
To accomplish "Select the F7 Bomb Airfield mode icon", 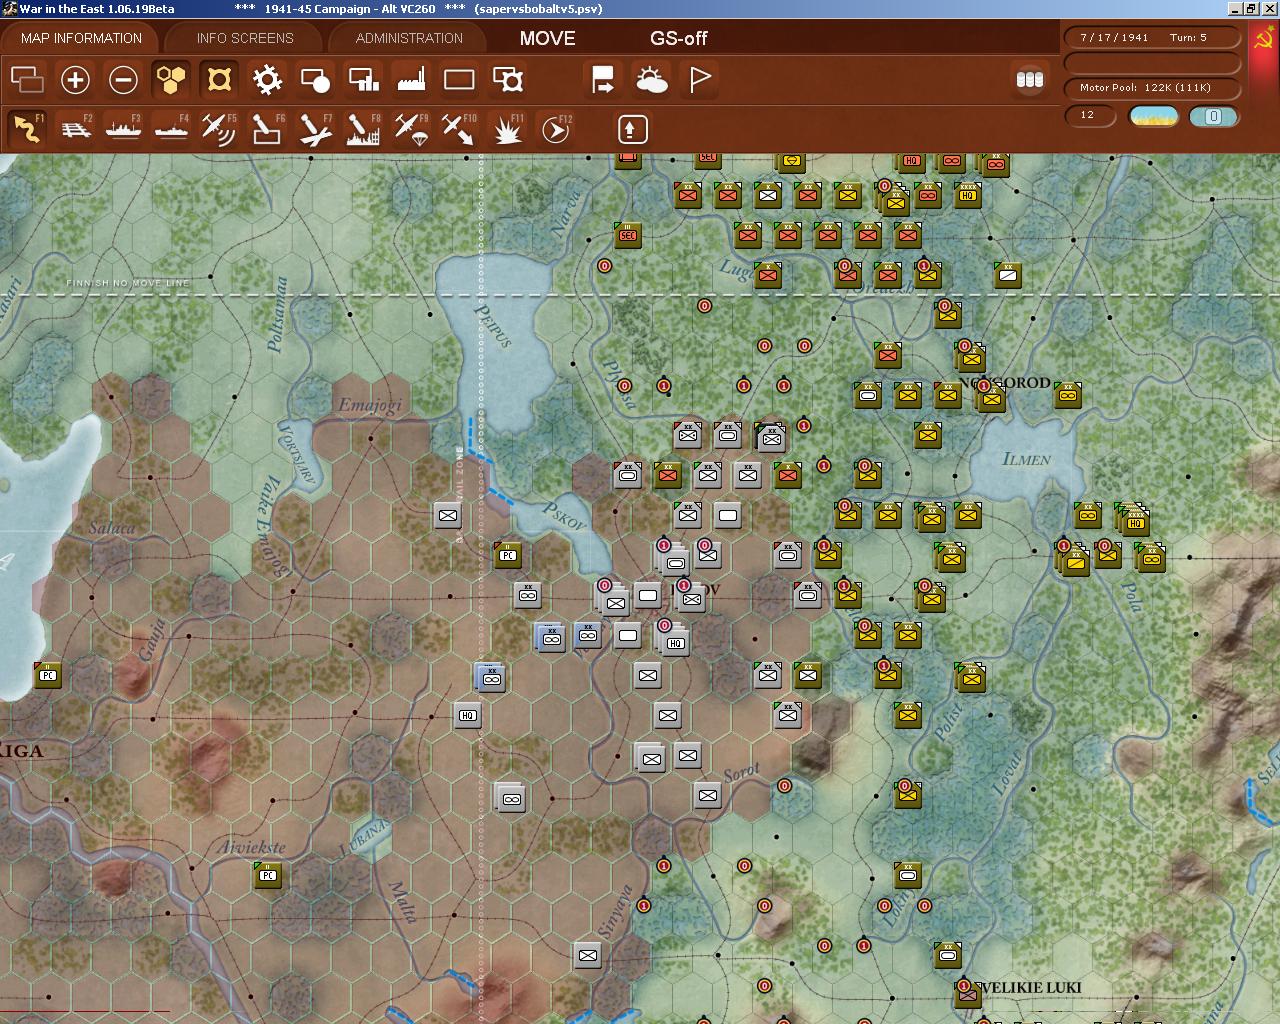I will pyautogui.click(x=315, y=129).
